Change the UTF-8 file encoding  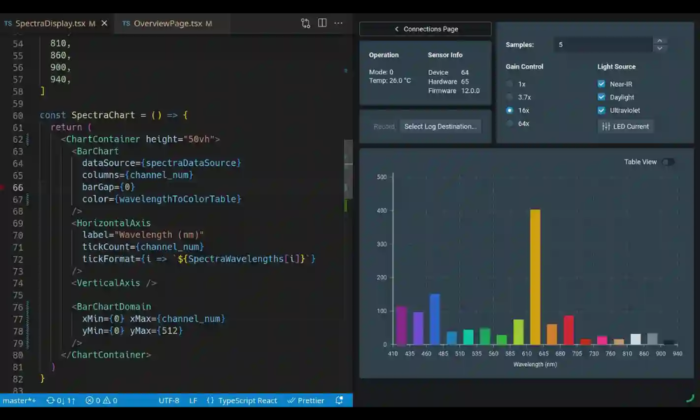(x=169, y=400)
